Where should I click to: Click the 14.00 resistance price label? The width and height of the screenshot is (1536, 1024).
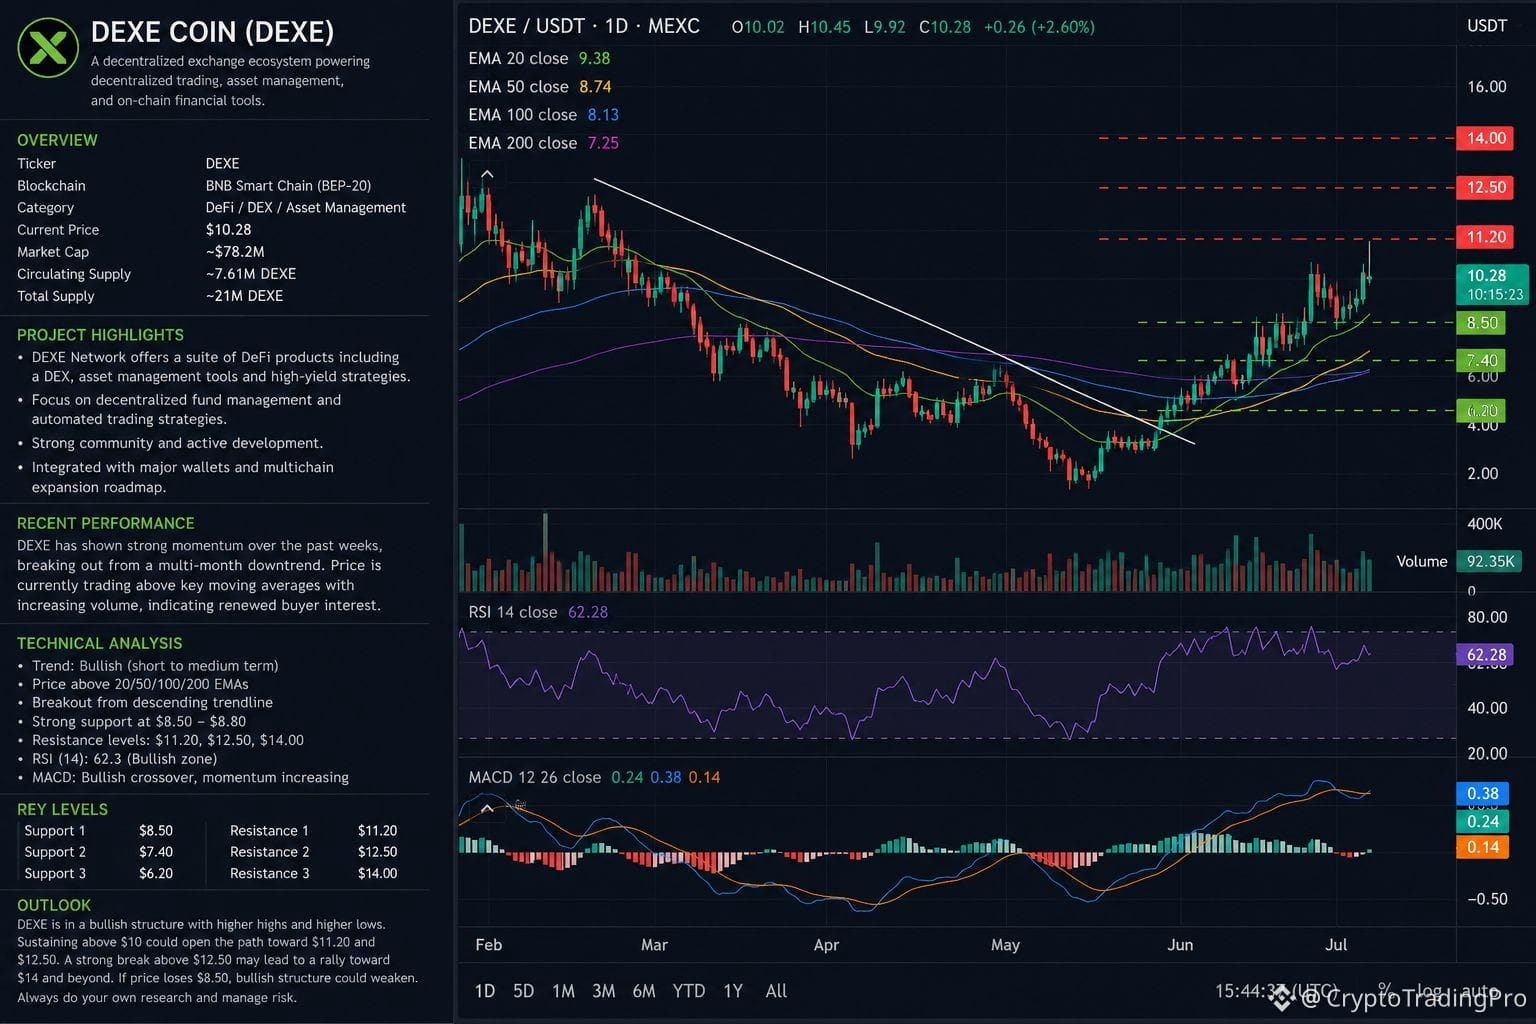tap(1485, 138)
